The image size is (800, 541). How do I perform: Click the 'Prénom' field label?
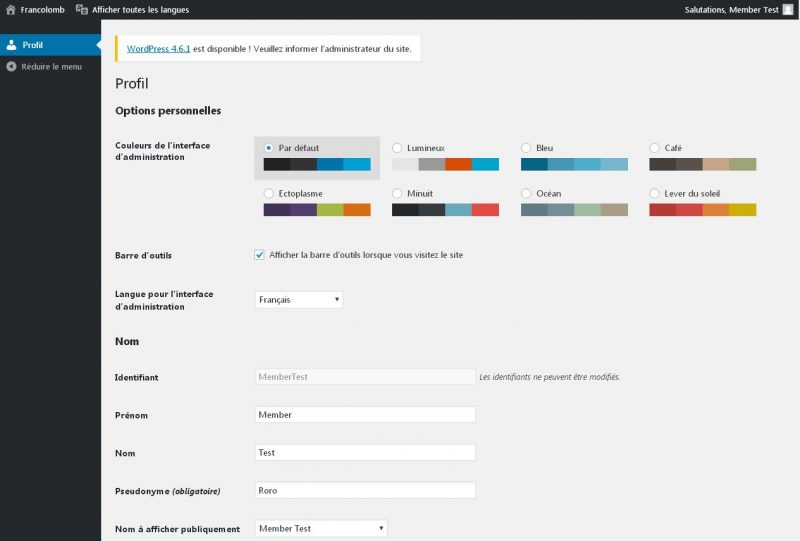[131, 415]
